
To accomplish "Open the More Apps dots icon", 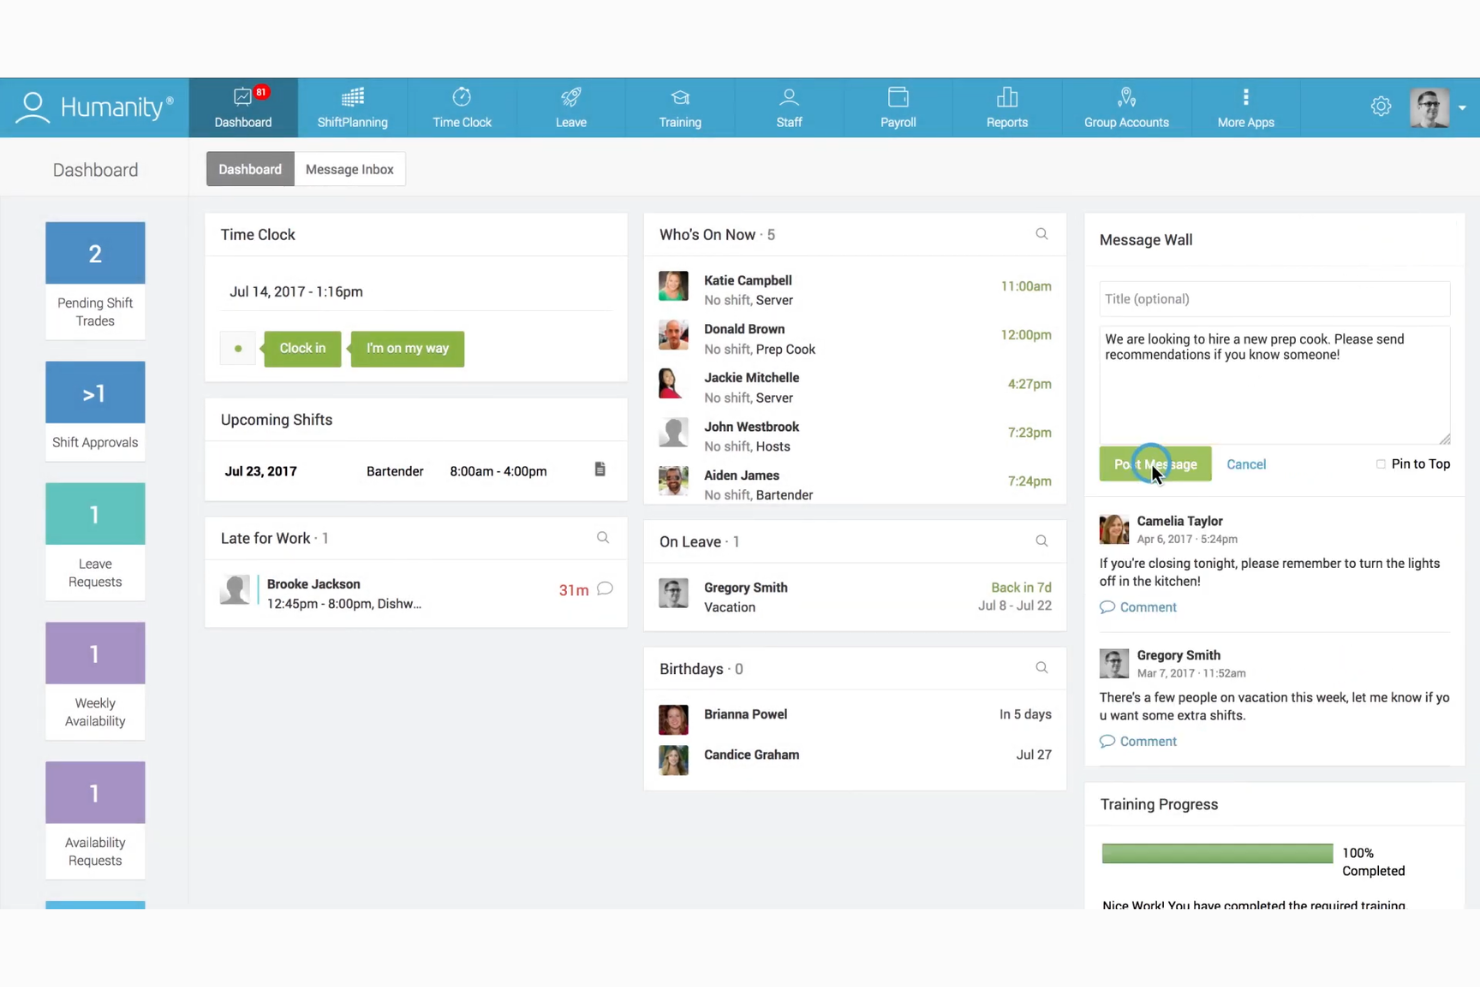I will (x=1246, y=97).
